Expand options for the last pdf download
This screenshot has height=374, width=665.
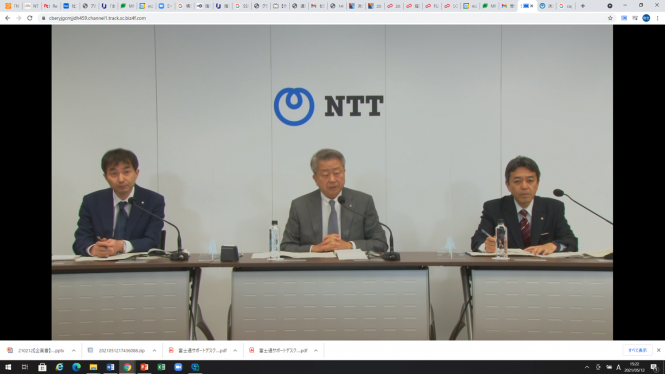(x=316, y=351)
